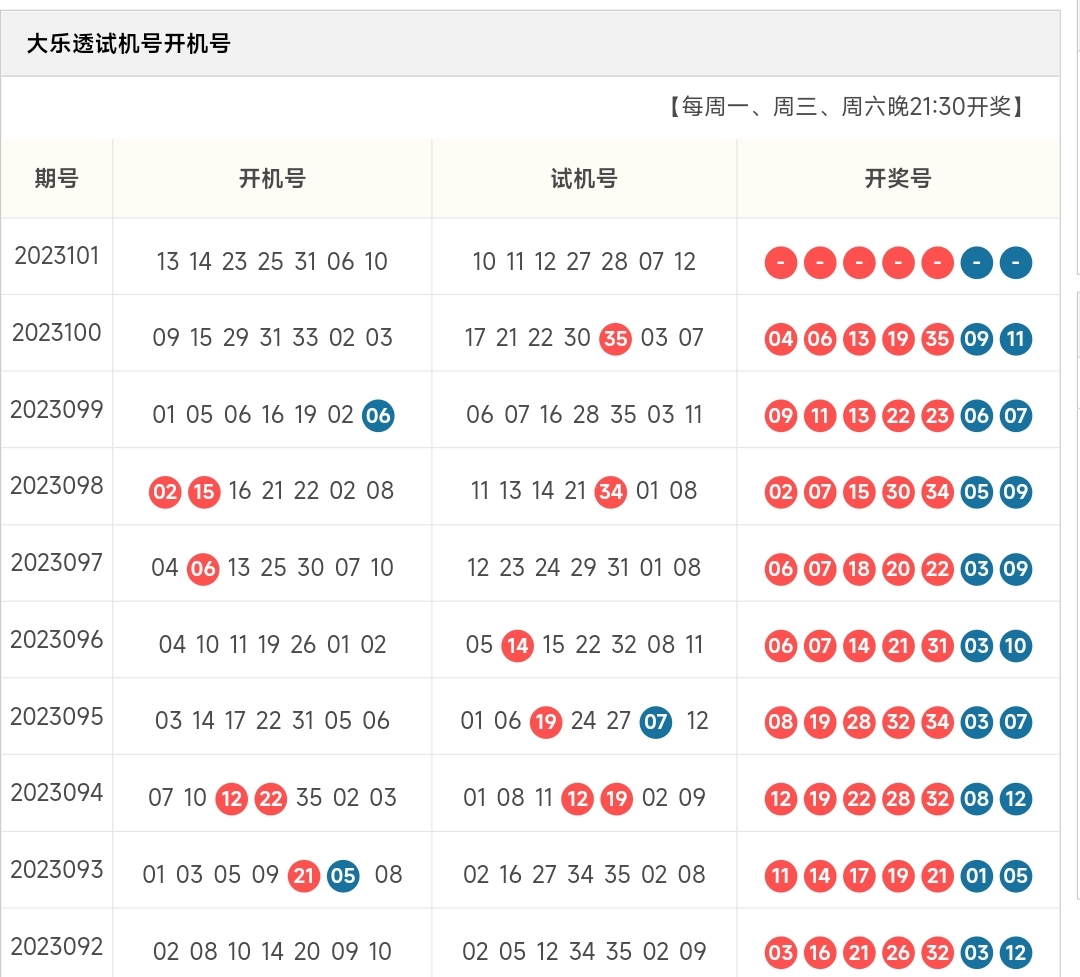Click red ball 19 in 2023094 试机号
The height and width of the screenshot is (977, 1080).
tap(616, 799)
